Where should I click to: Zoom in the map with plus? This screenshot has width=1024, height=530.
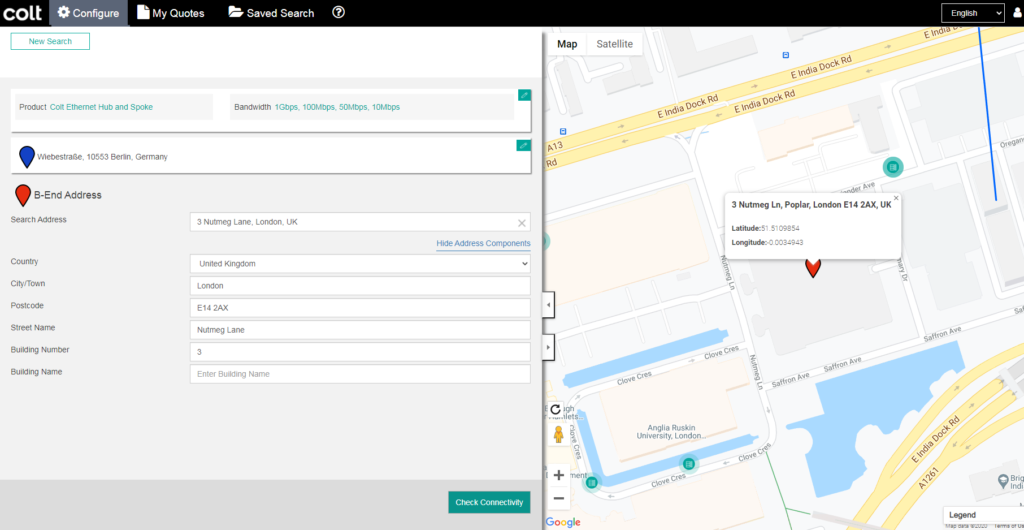[558, 475]
